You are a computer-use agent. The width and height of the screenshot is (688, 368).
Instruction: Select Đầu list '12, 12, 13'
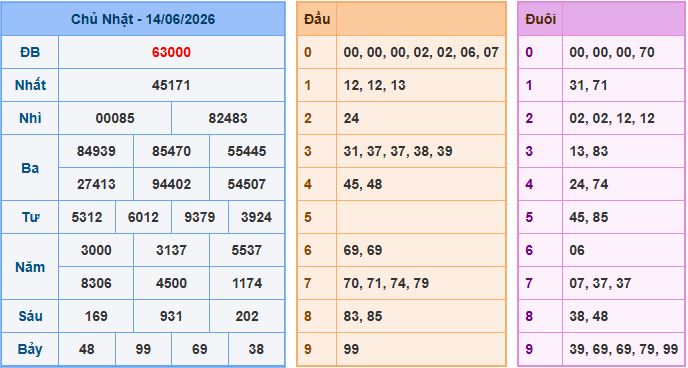[x=374, y=86]
